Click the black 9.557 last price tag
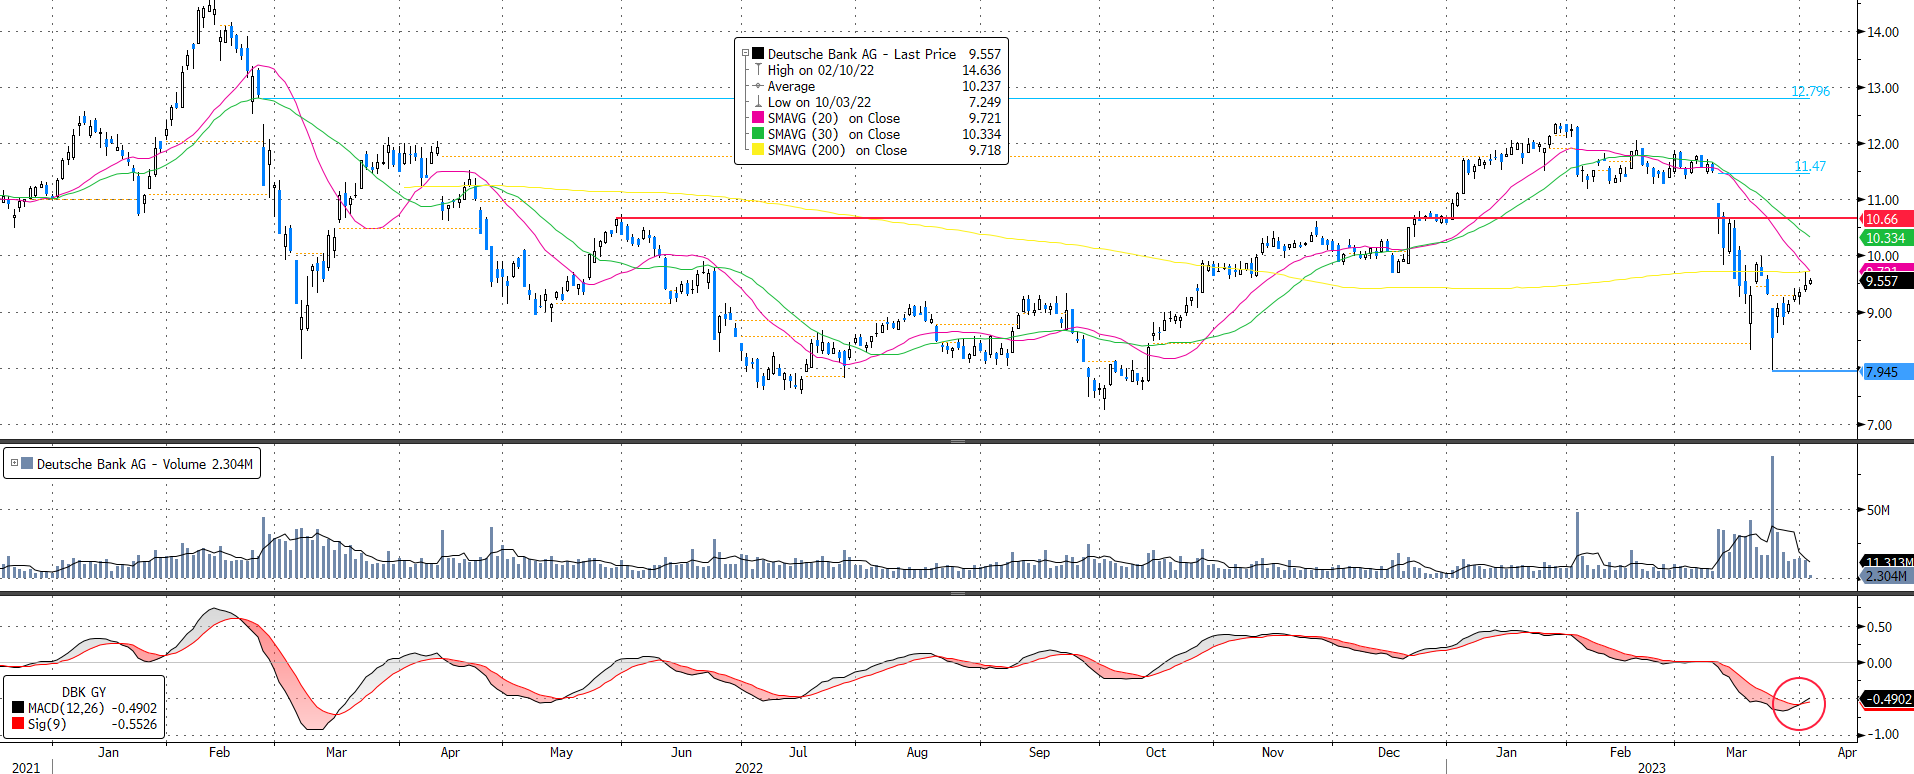 pyautogui.click(x=1886, y=281)
